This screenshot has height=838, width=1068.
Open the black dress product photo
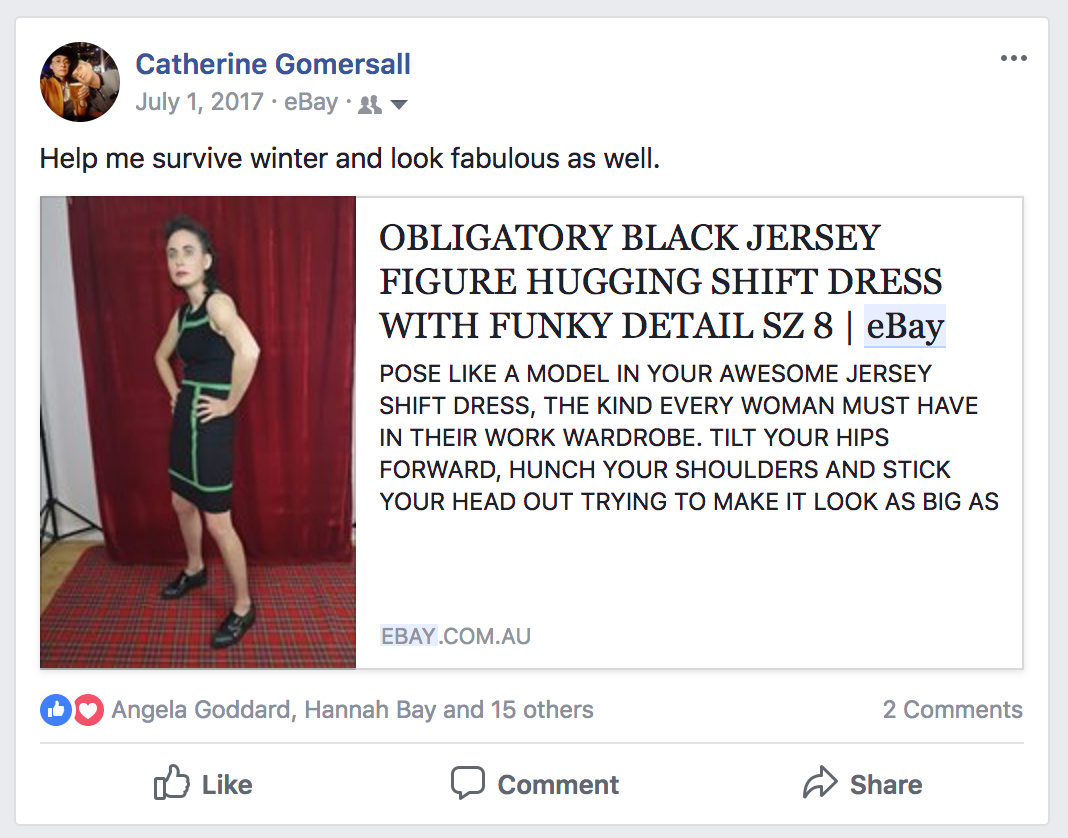[x=198, y=432]
